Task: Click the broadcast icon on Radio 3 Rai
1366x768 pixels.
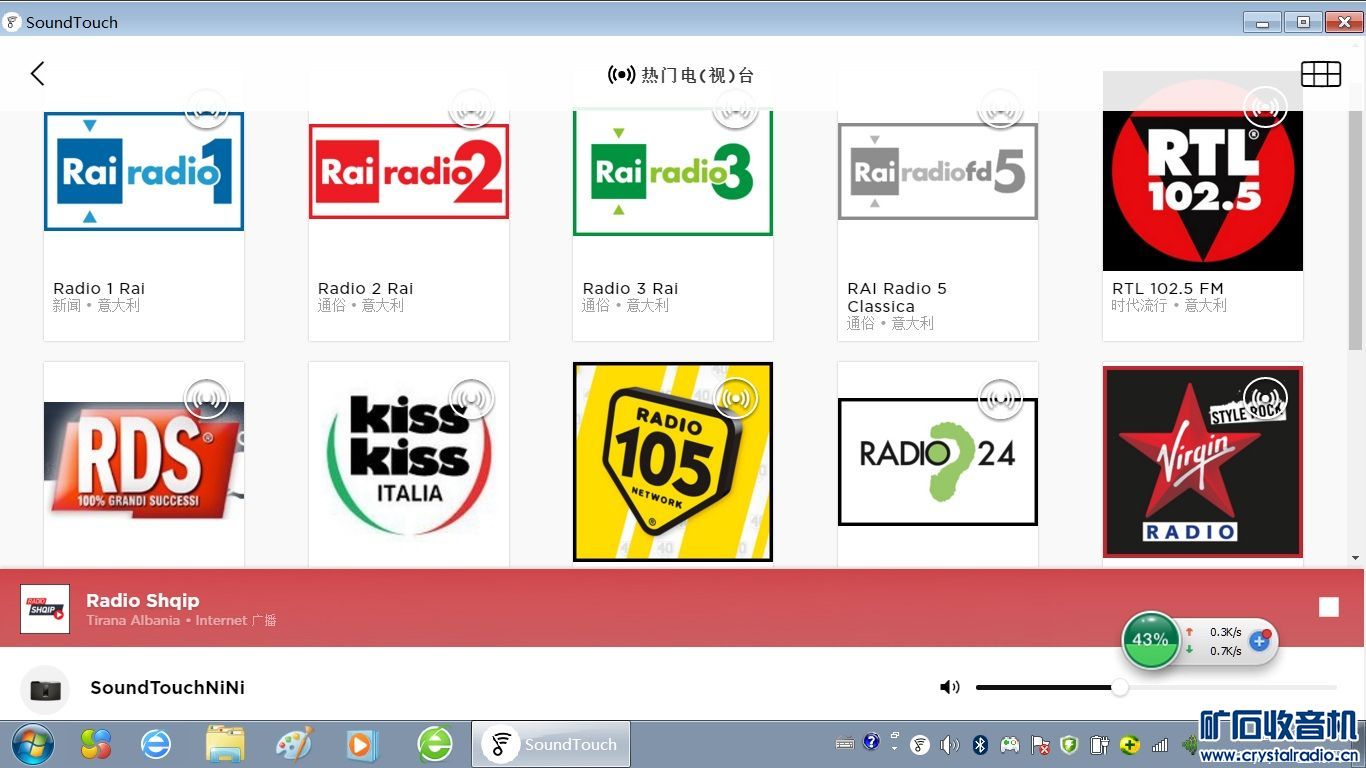Action: (736, 107)
